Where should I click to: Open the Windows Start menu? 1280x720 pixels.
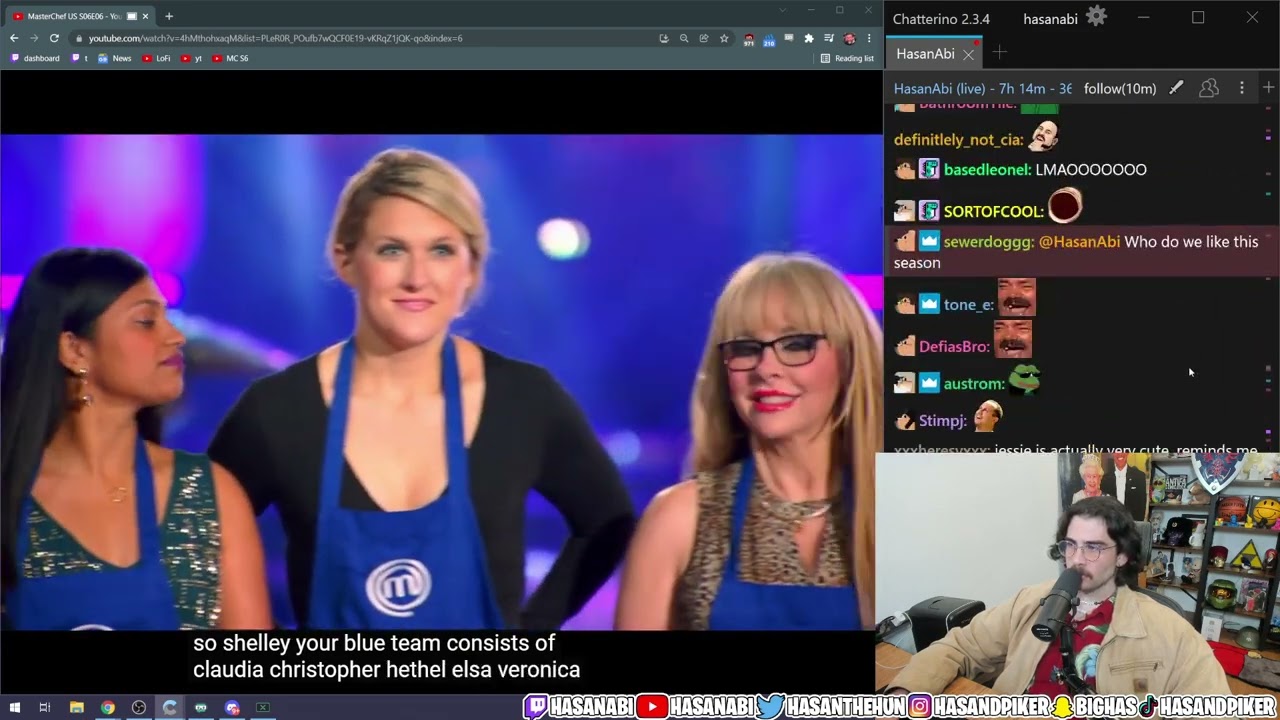[x=14, y=708]
